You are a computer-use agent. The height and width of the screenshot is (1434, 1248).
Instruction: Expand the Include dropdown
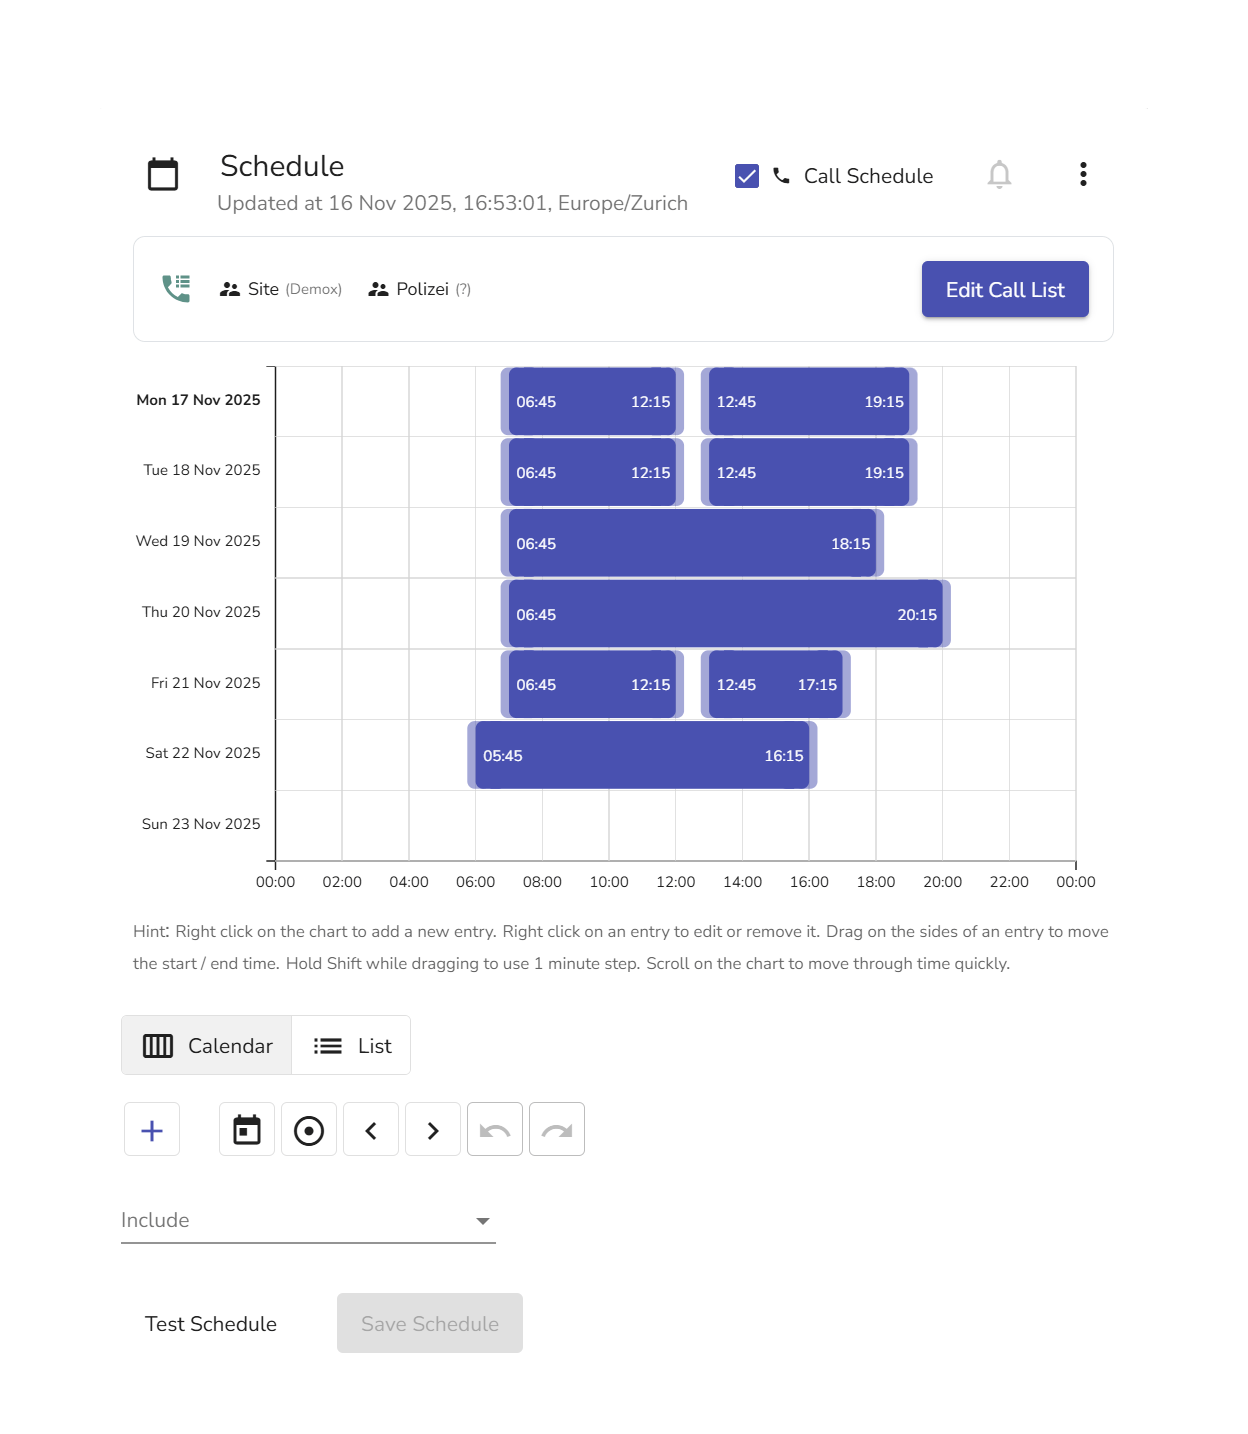click(308, 1221)
